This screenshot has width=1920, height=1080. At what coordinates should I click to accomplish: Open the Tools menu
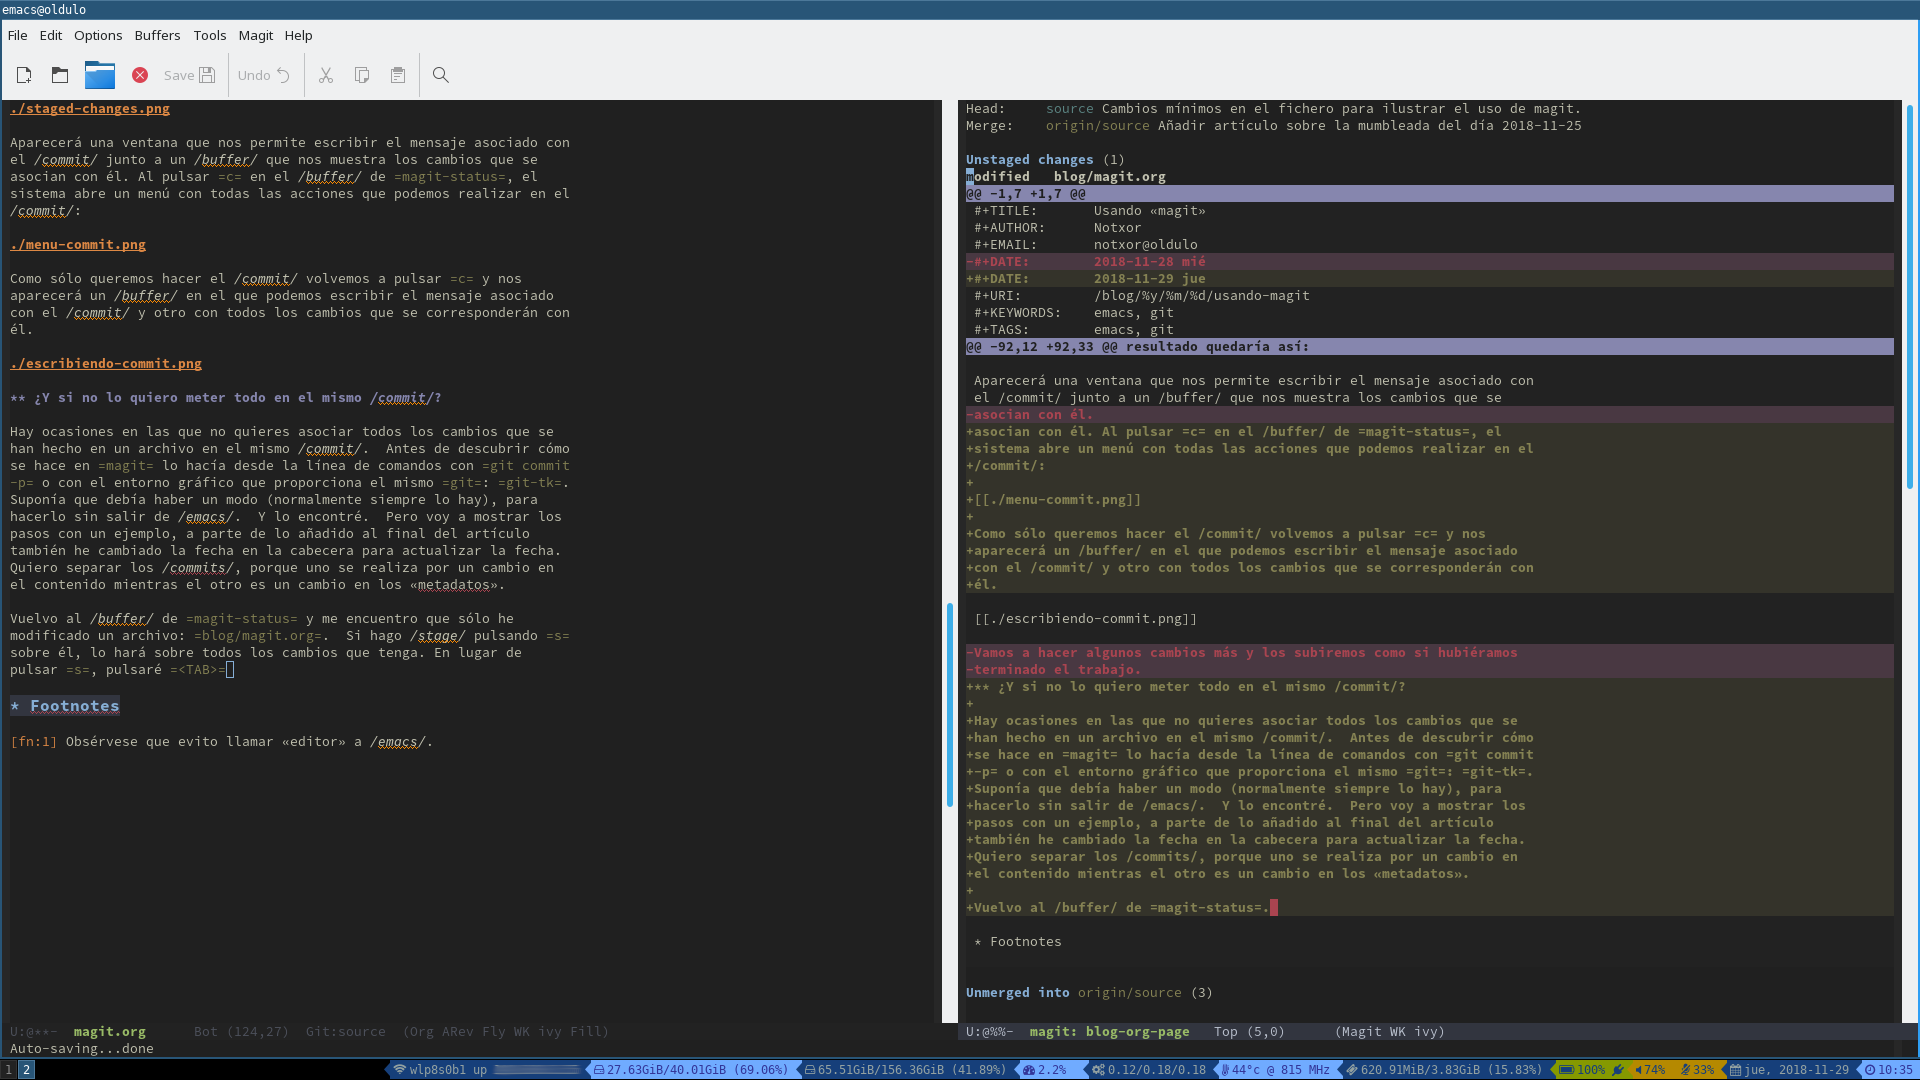coord(210,35)
